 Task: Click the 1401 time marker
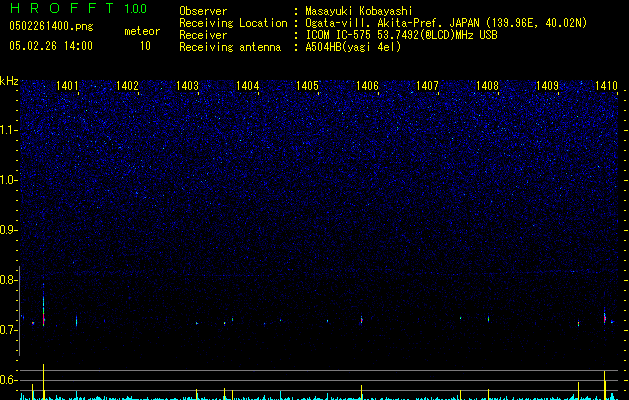click(x=67, y=86)
